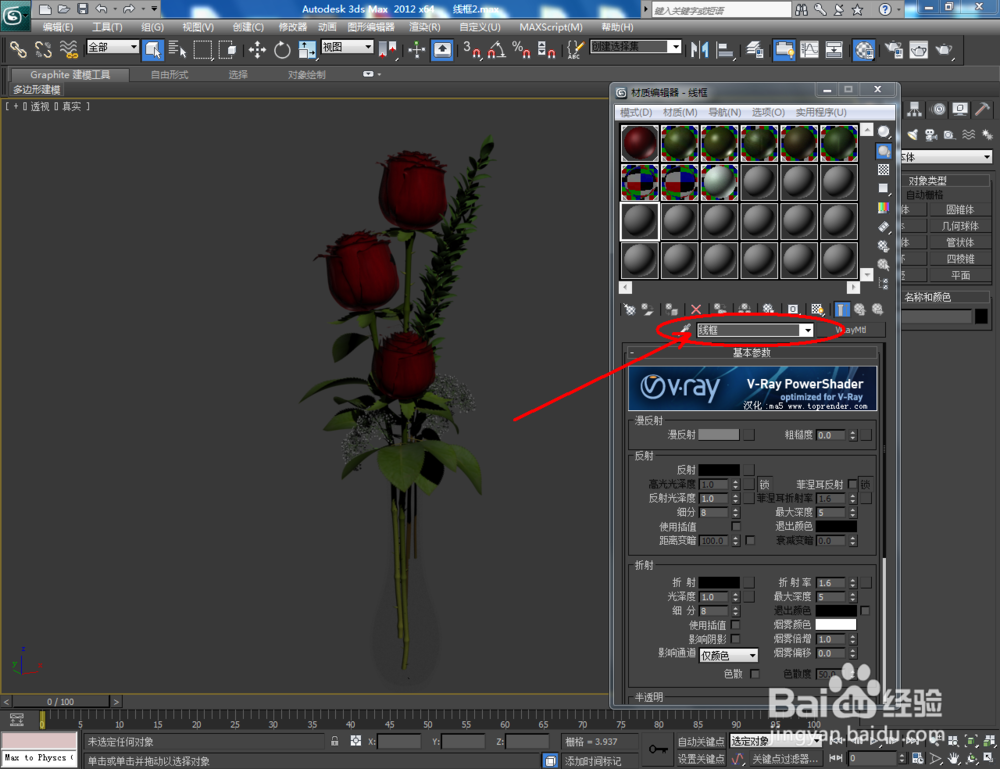Open 'MAXScript(M)' menu
This screenshot has height=769, width=1000.
[x=550, y=27]
